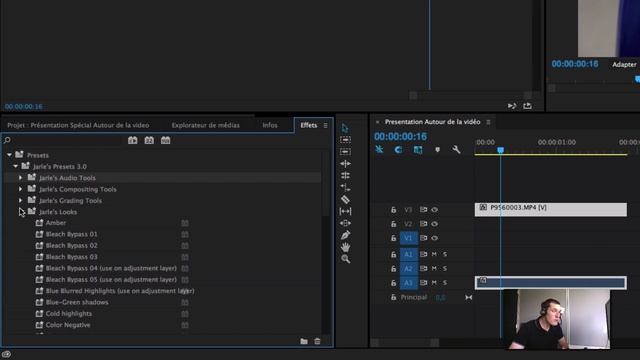Target the A2 audio track

pyautogui.click(x=409, y=269)
